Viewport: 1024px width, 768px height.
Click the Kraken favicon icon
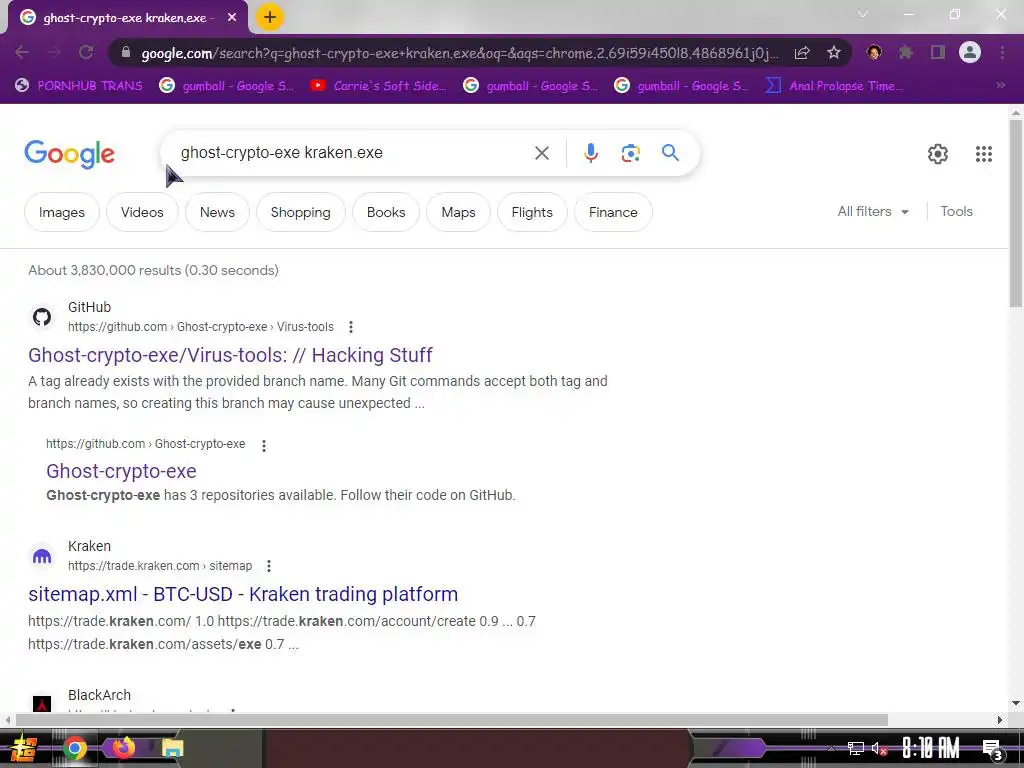coord(42,556)
